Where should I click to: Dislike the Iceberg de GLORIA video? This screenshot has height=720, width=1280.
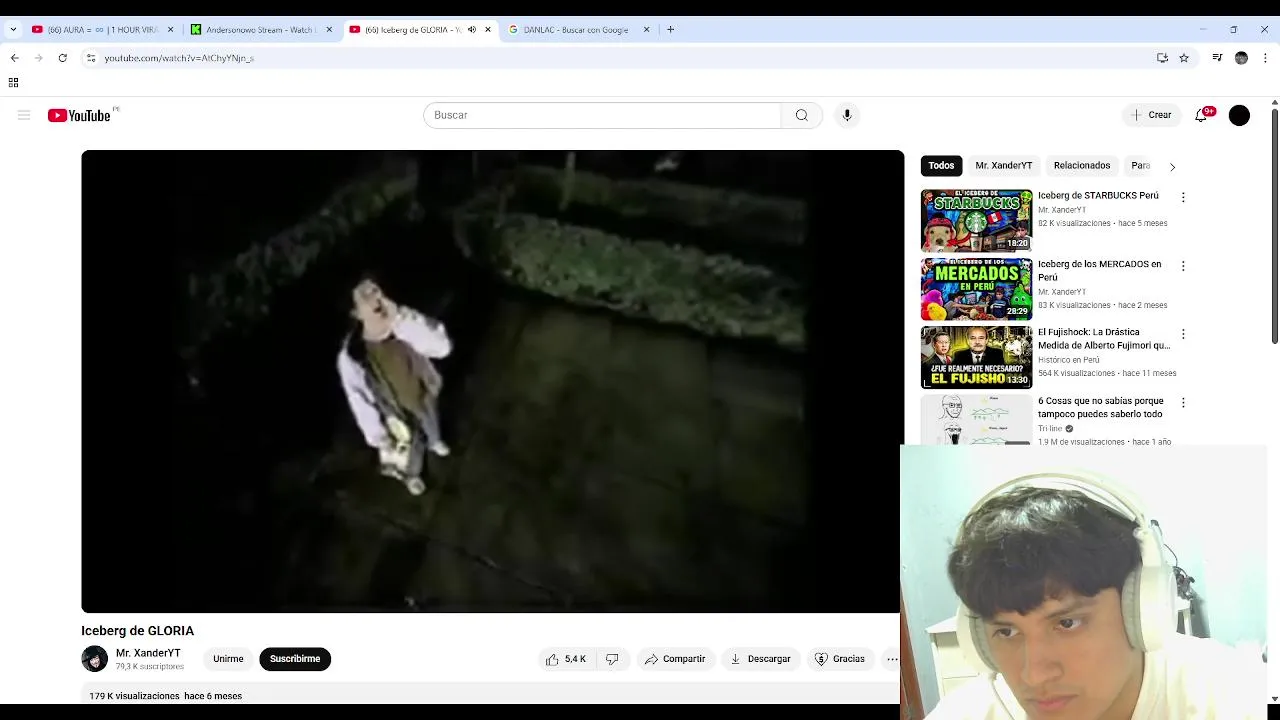point(612,659)
